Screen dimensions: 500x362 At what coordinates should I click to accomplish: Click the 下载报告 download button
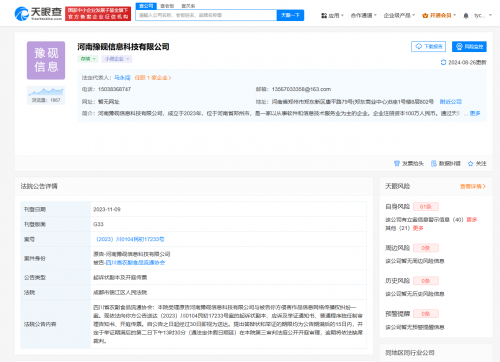point(429,47)
